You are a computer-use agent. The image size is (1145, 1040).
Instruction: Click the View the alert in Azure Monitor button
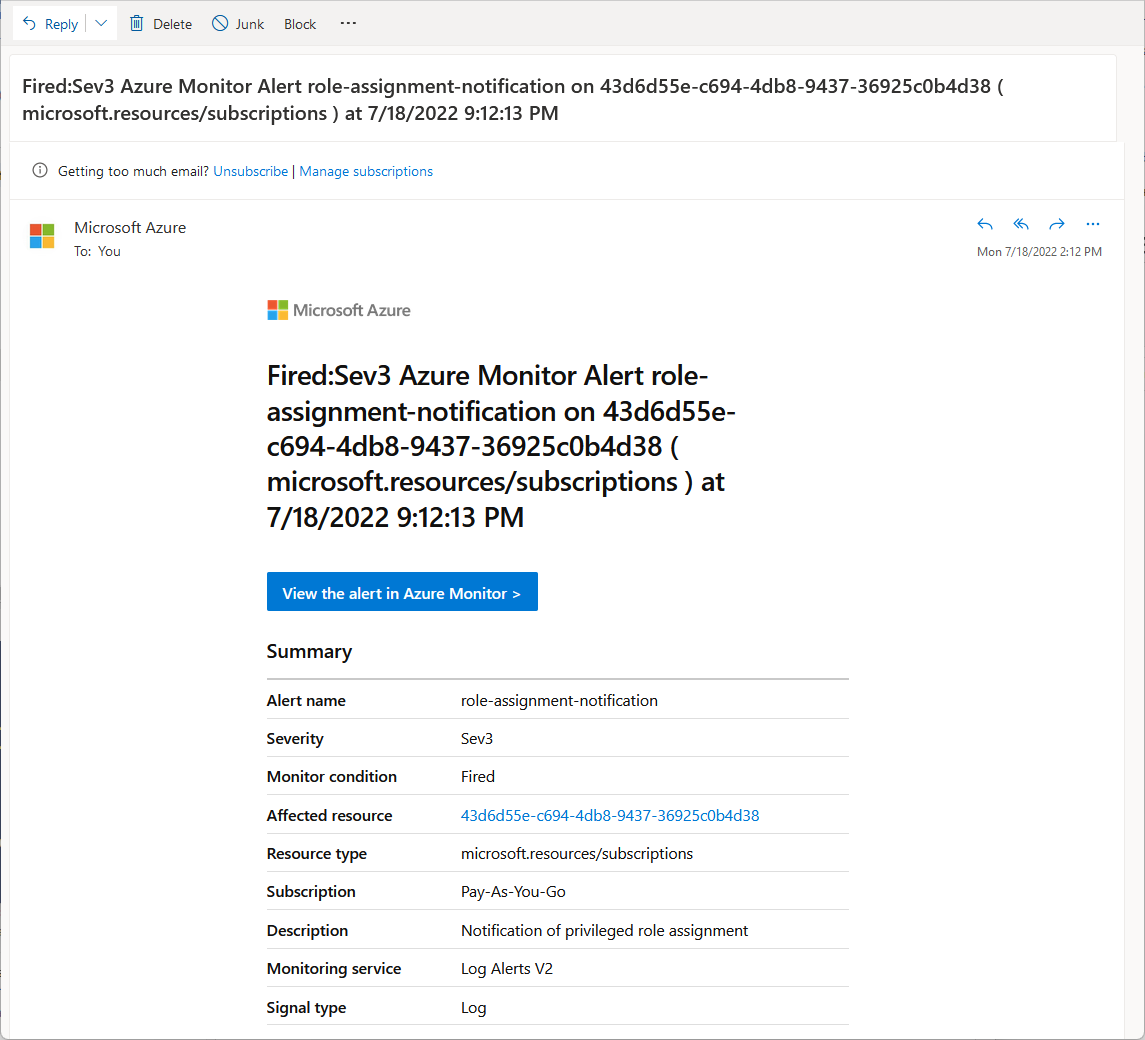[x=402, y=592]
